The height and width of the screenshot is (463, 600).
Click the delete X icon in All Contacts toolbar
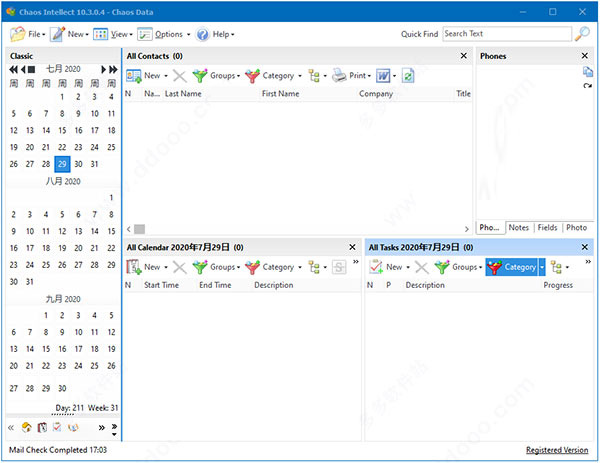point(178,76)
